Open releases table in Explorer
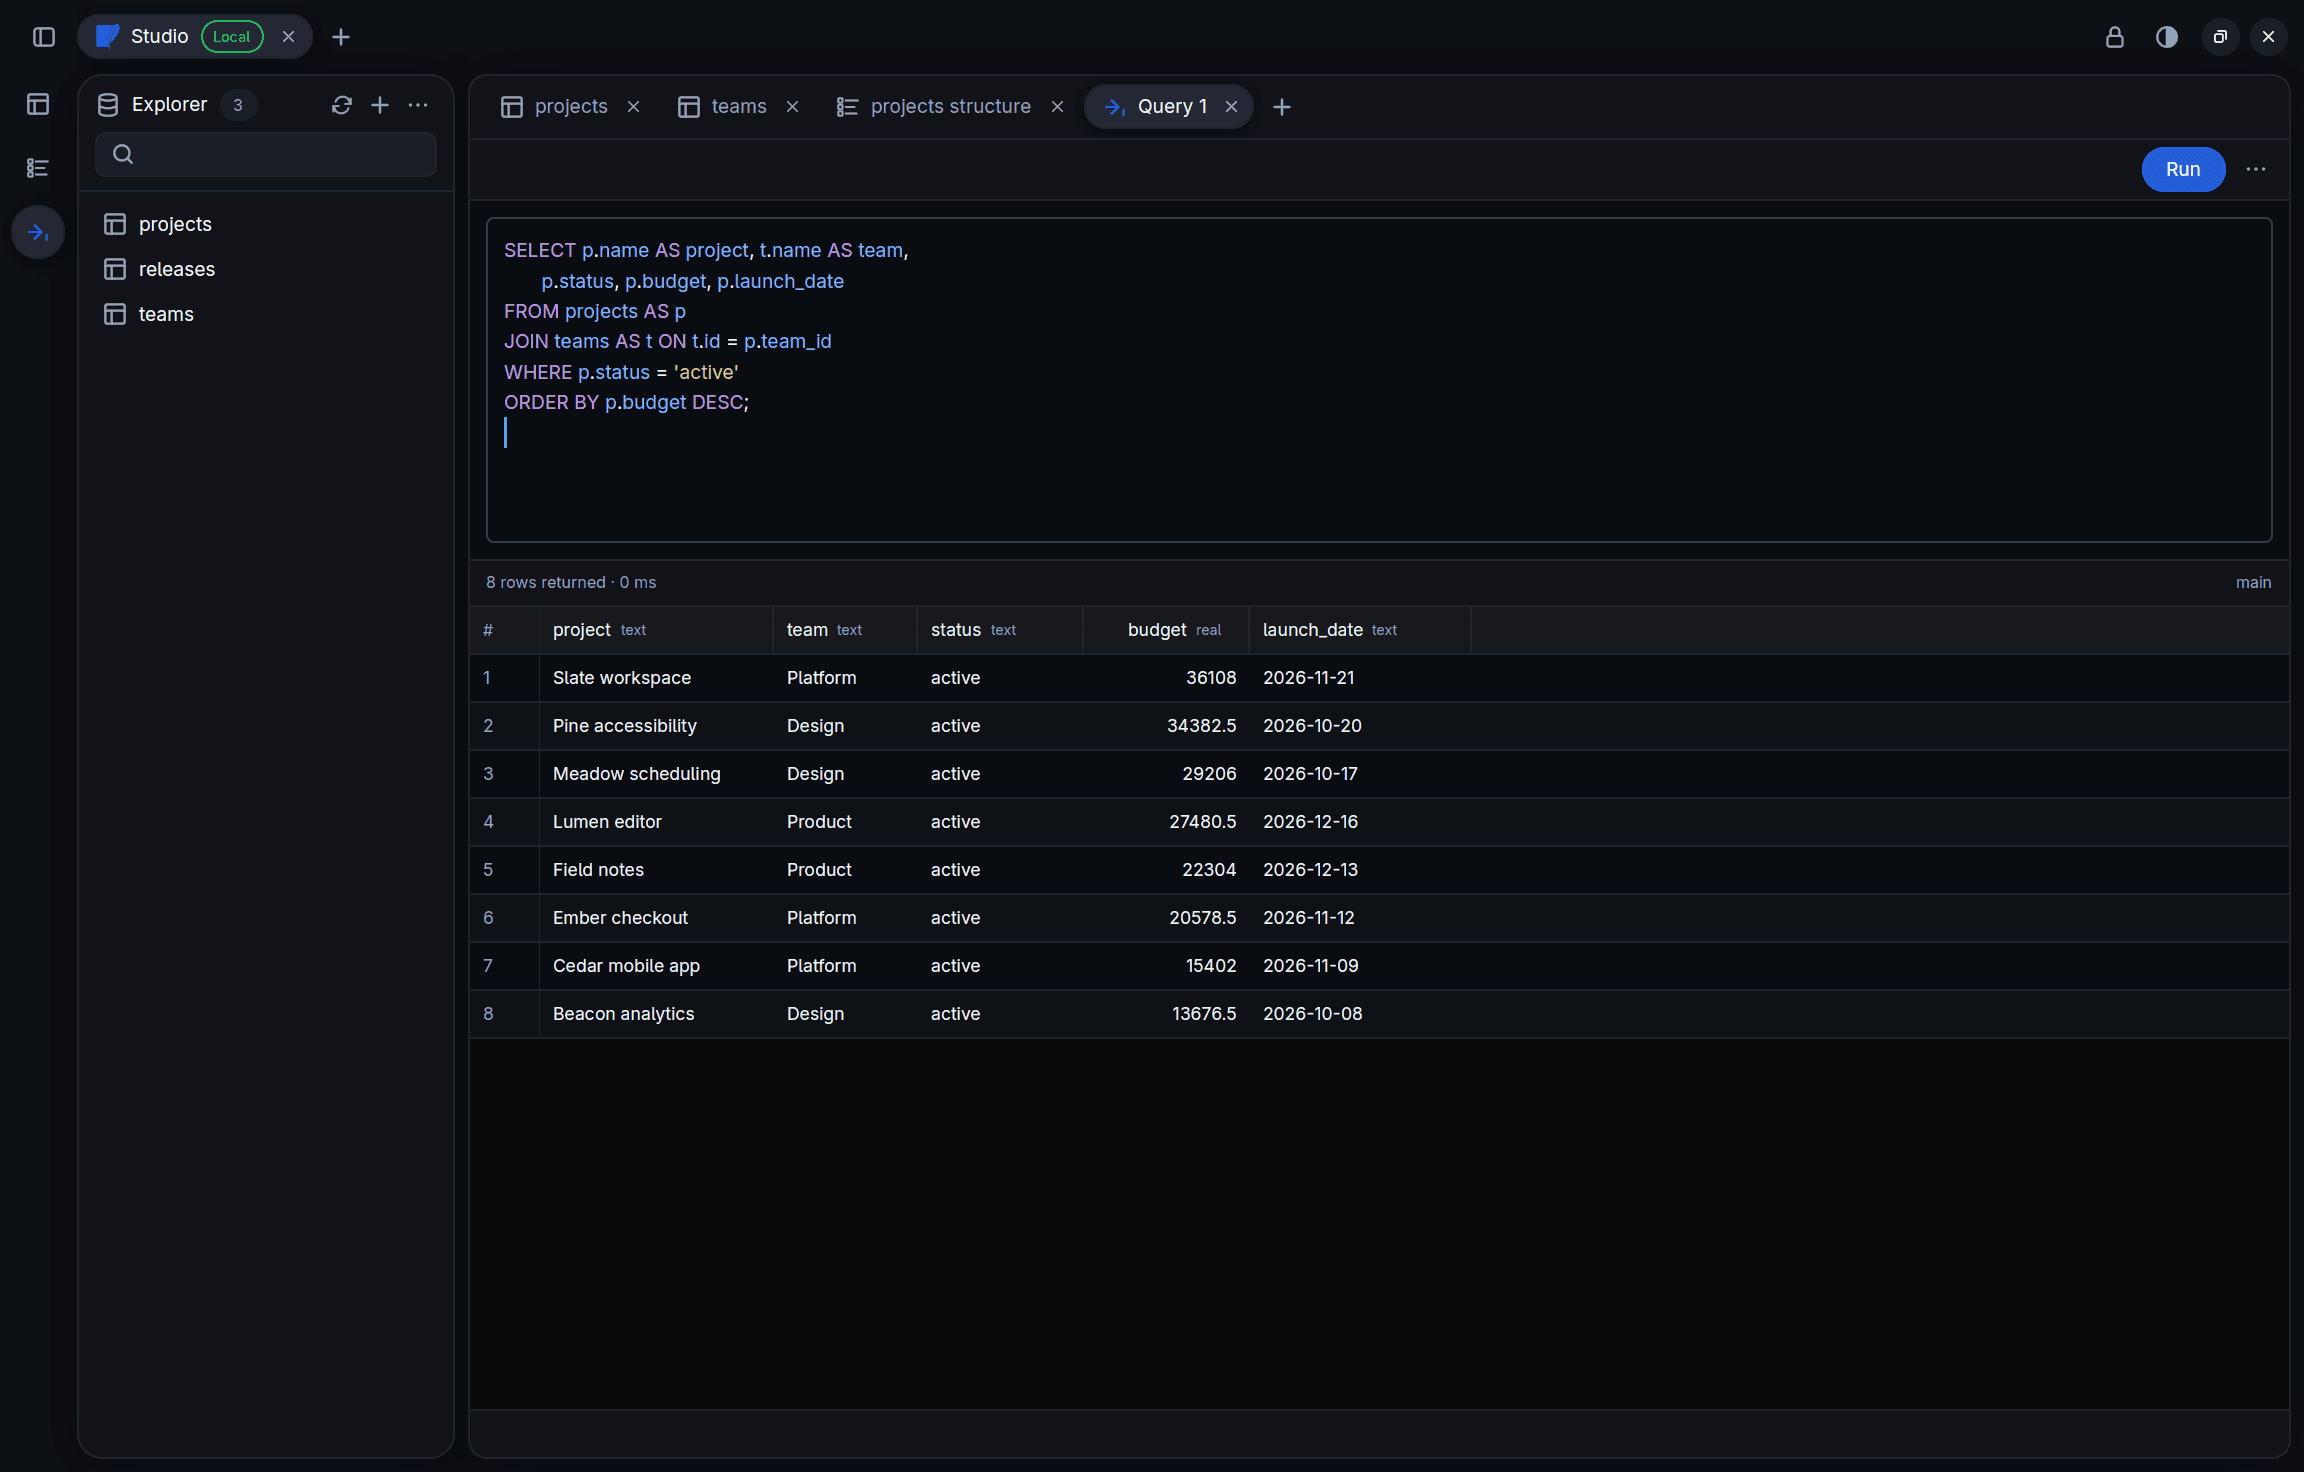Image resolution: width=2304 pixels, height=1472 pixels. coord(266,269)
